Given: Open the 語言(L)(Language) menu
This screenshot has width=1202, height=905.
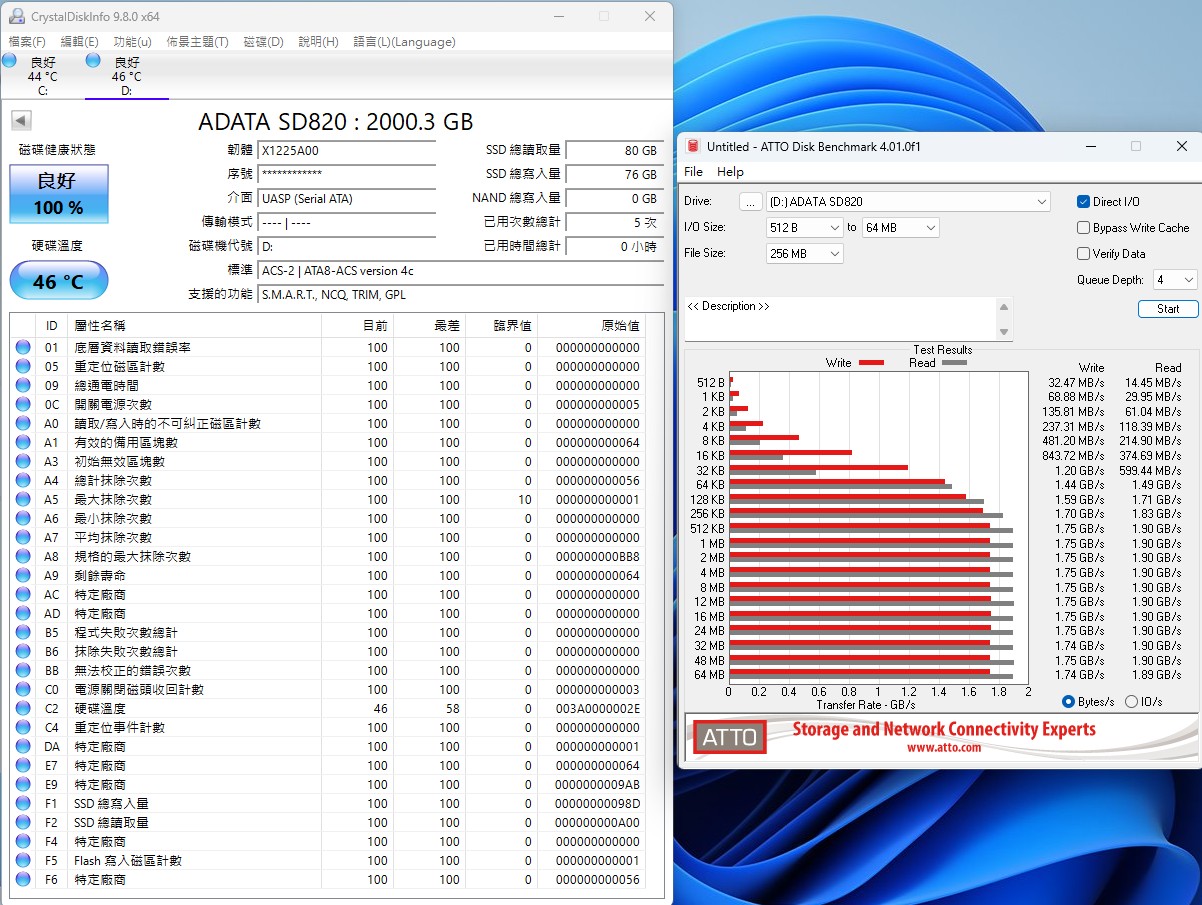Looking at the screenshot, I should [x=404, y=41].
